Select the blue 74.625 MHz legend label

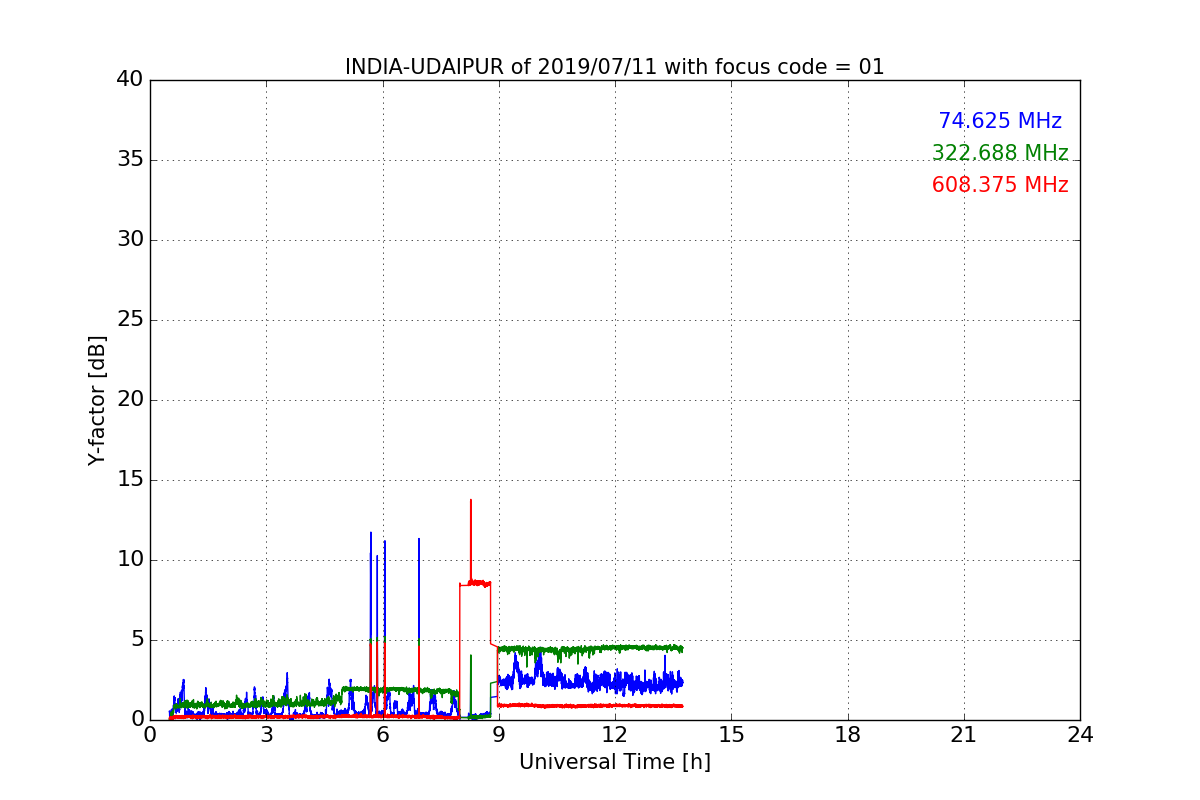(x=1000, y=121)
